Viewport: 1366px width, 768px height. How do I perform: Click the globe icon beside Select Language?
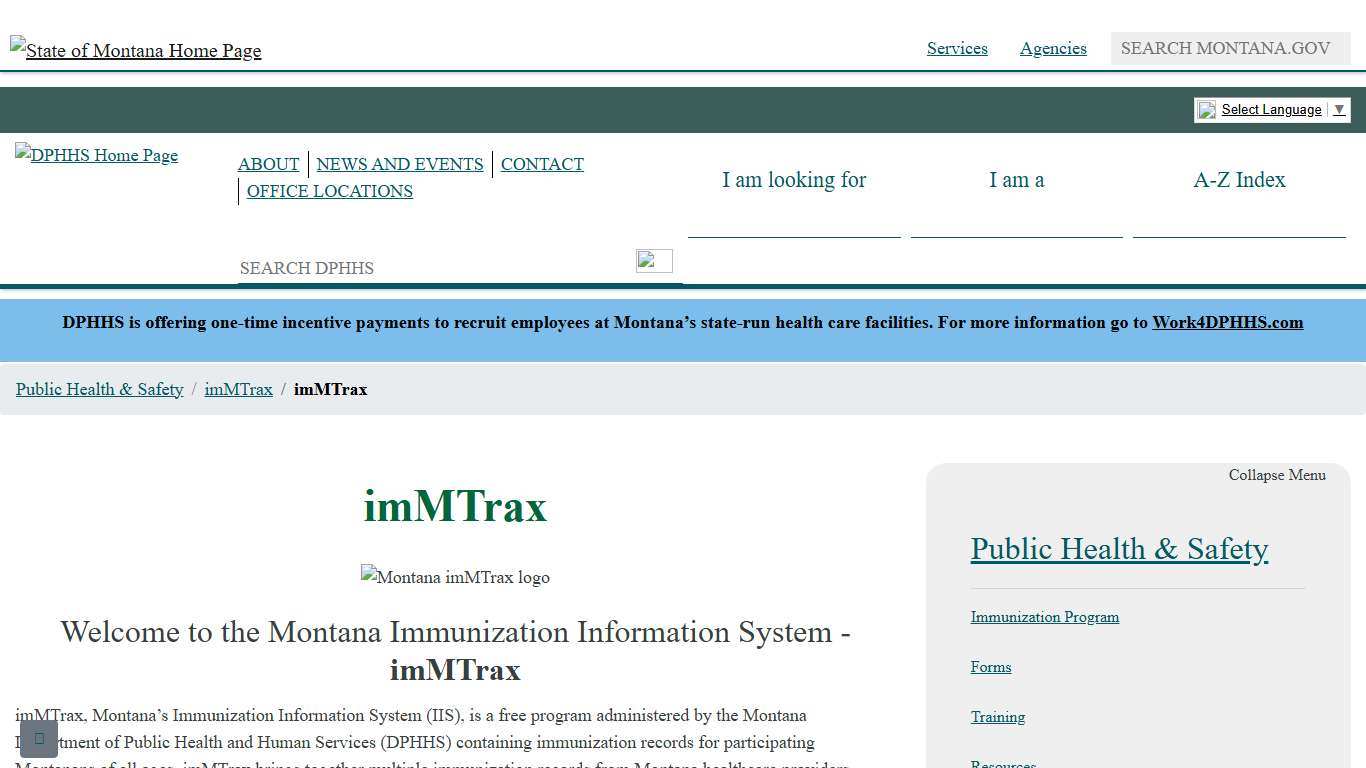tap(1207, 110)
